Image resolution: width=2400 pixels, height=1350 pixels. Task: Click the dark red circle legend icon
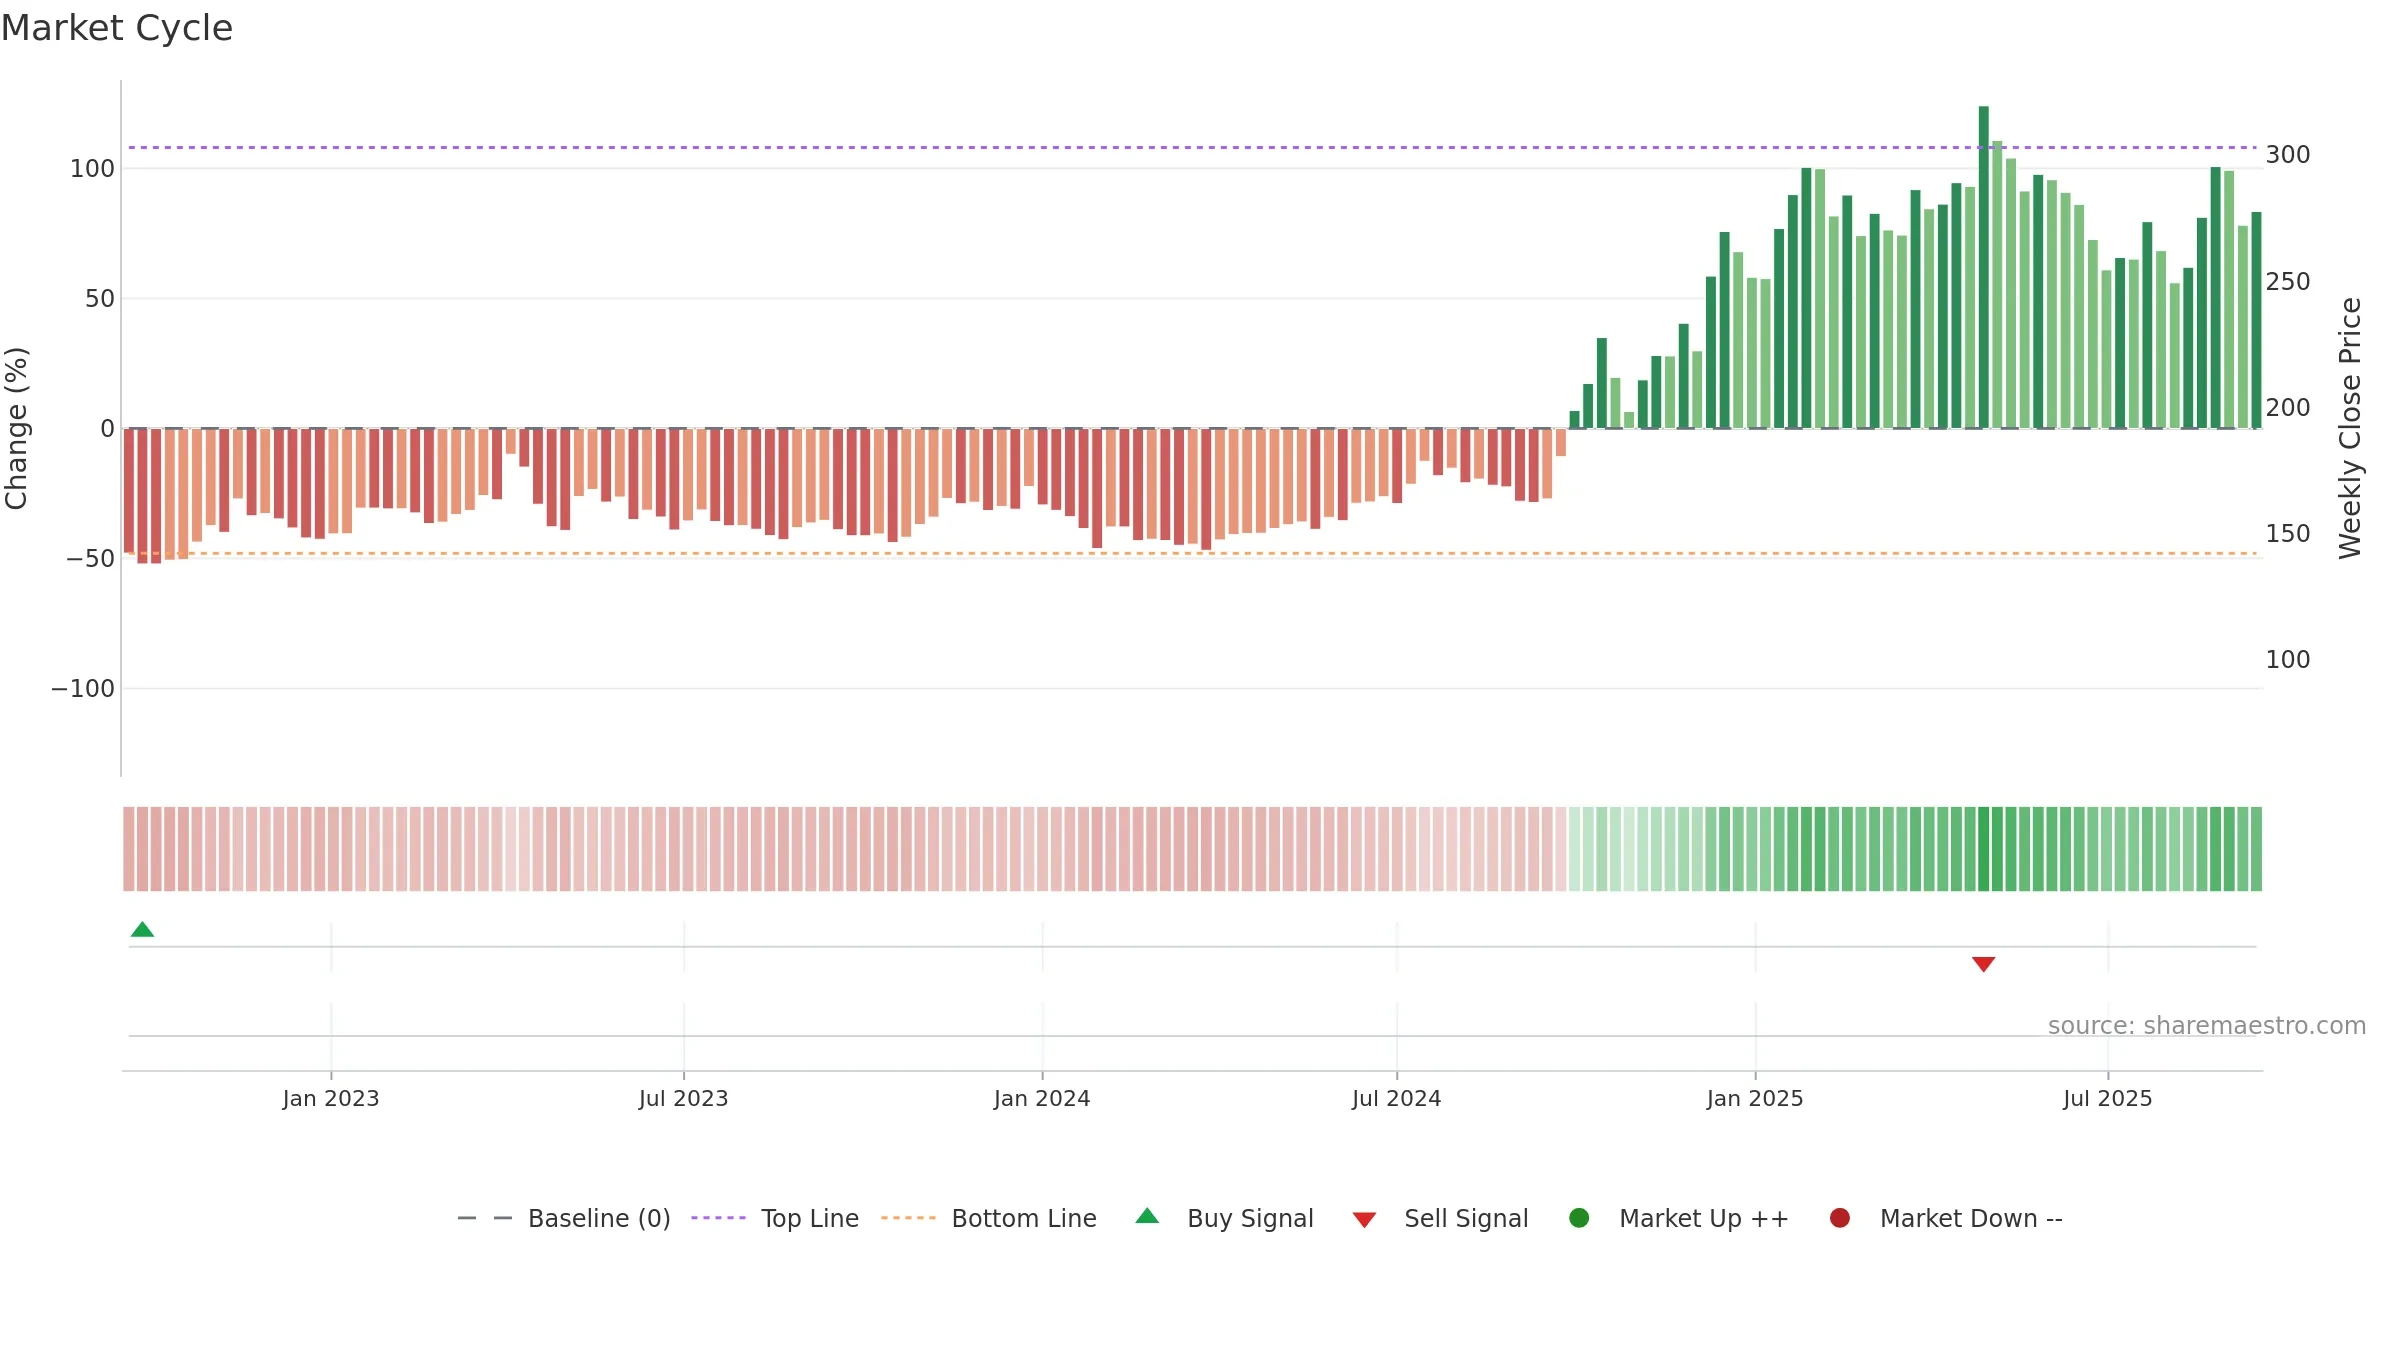click(x=1839, y=1218)
